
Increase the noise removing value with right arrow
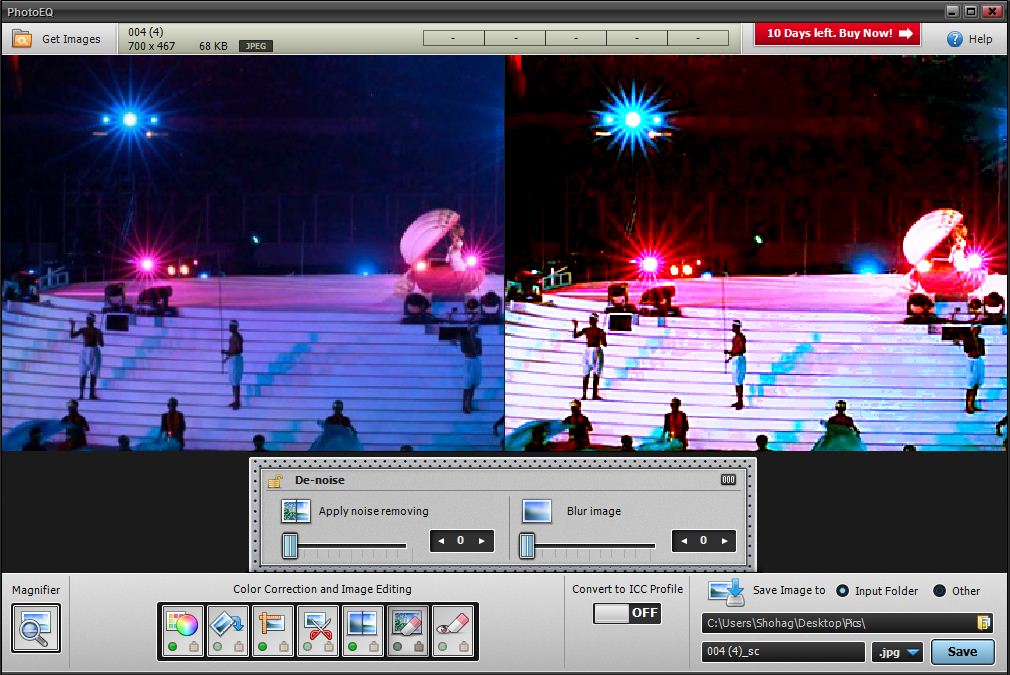[482, 541]
